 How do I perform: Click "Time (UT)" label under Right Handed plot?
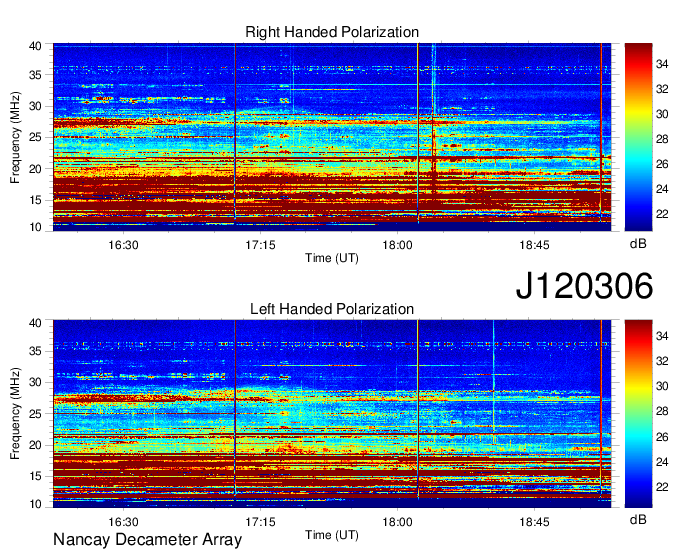point(332,258)
